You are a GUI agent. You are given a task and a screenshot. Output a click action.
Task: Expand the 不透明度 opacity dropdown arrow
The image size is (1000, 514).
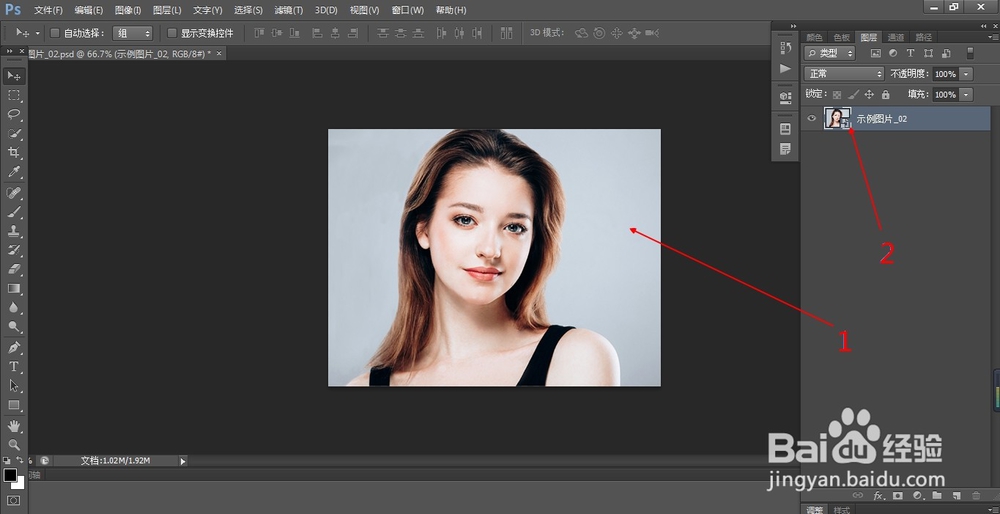[x=966, y=74]
